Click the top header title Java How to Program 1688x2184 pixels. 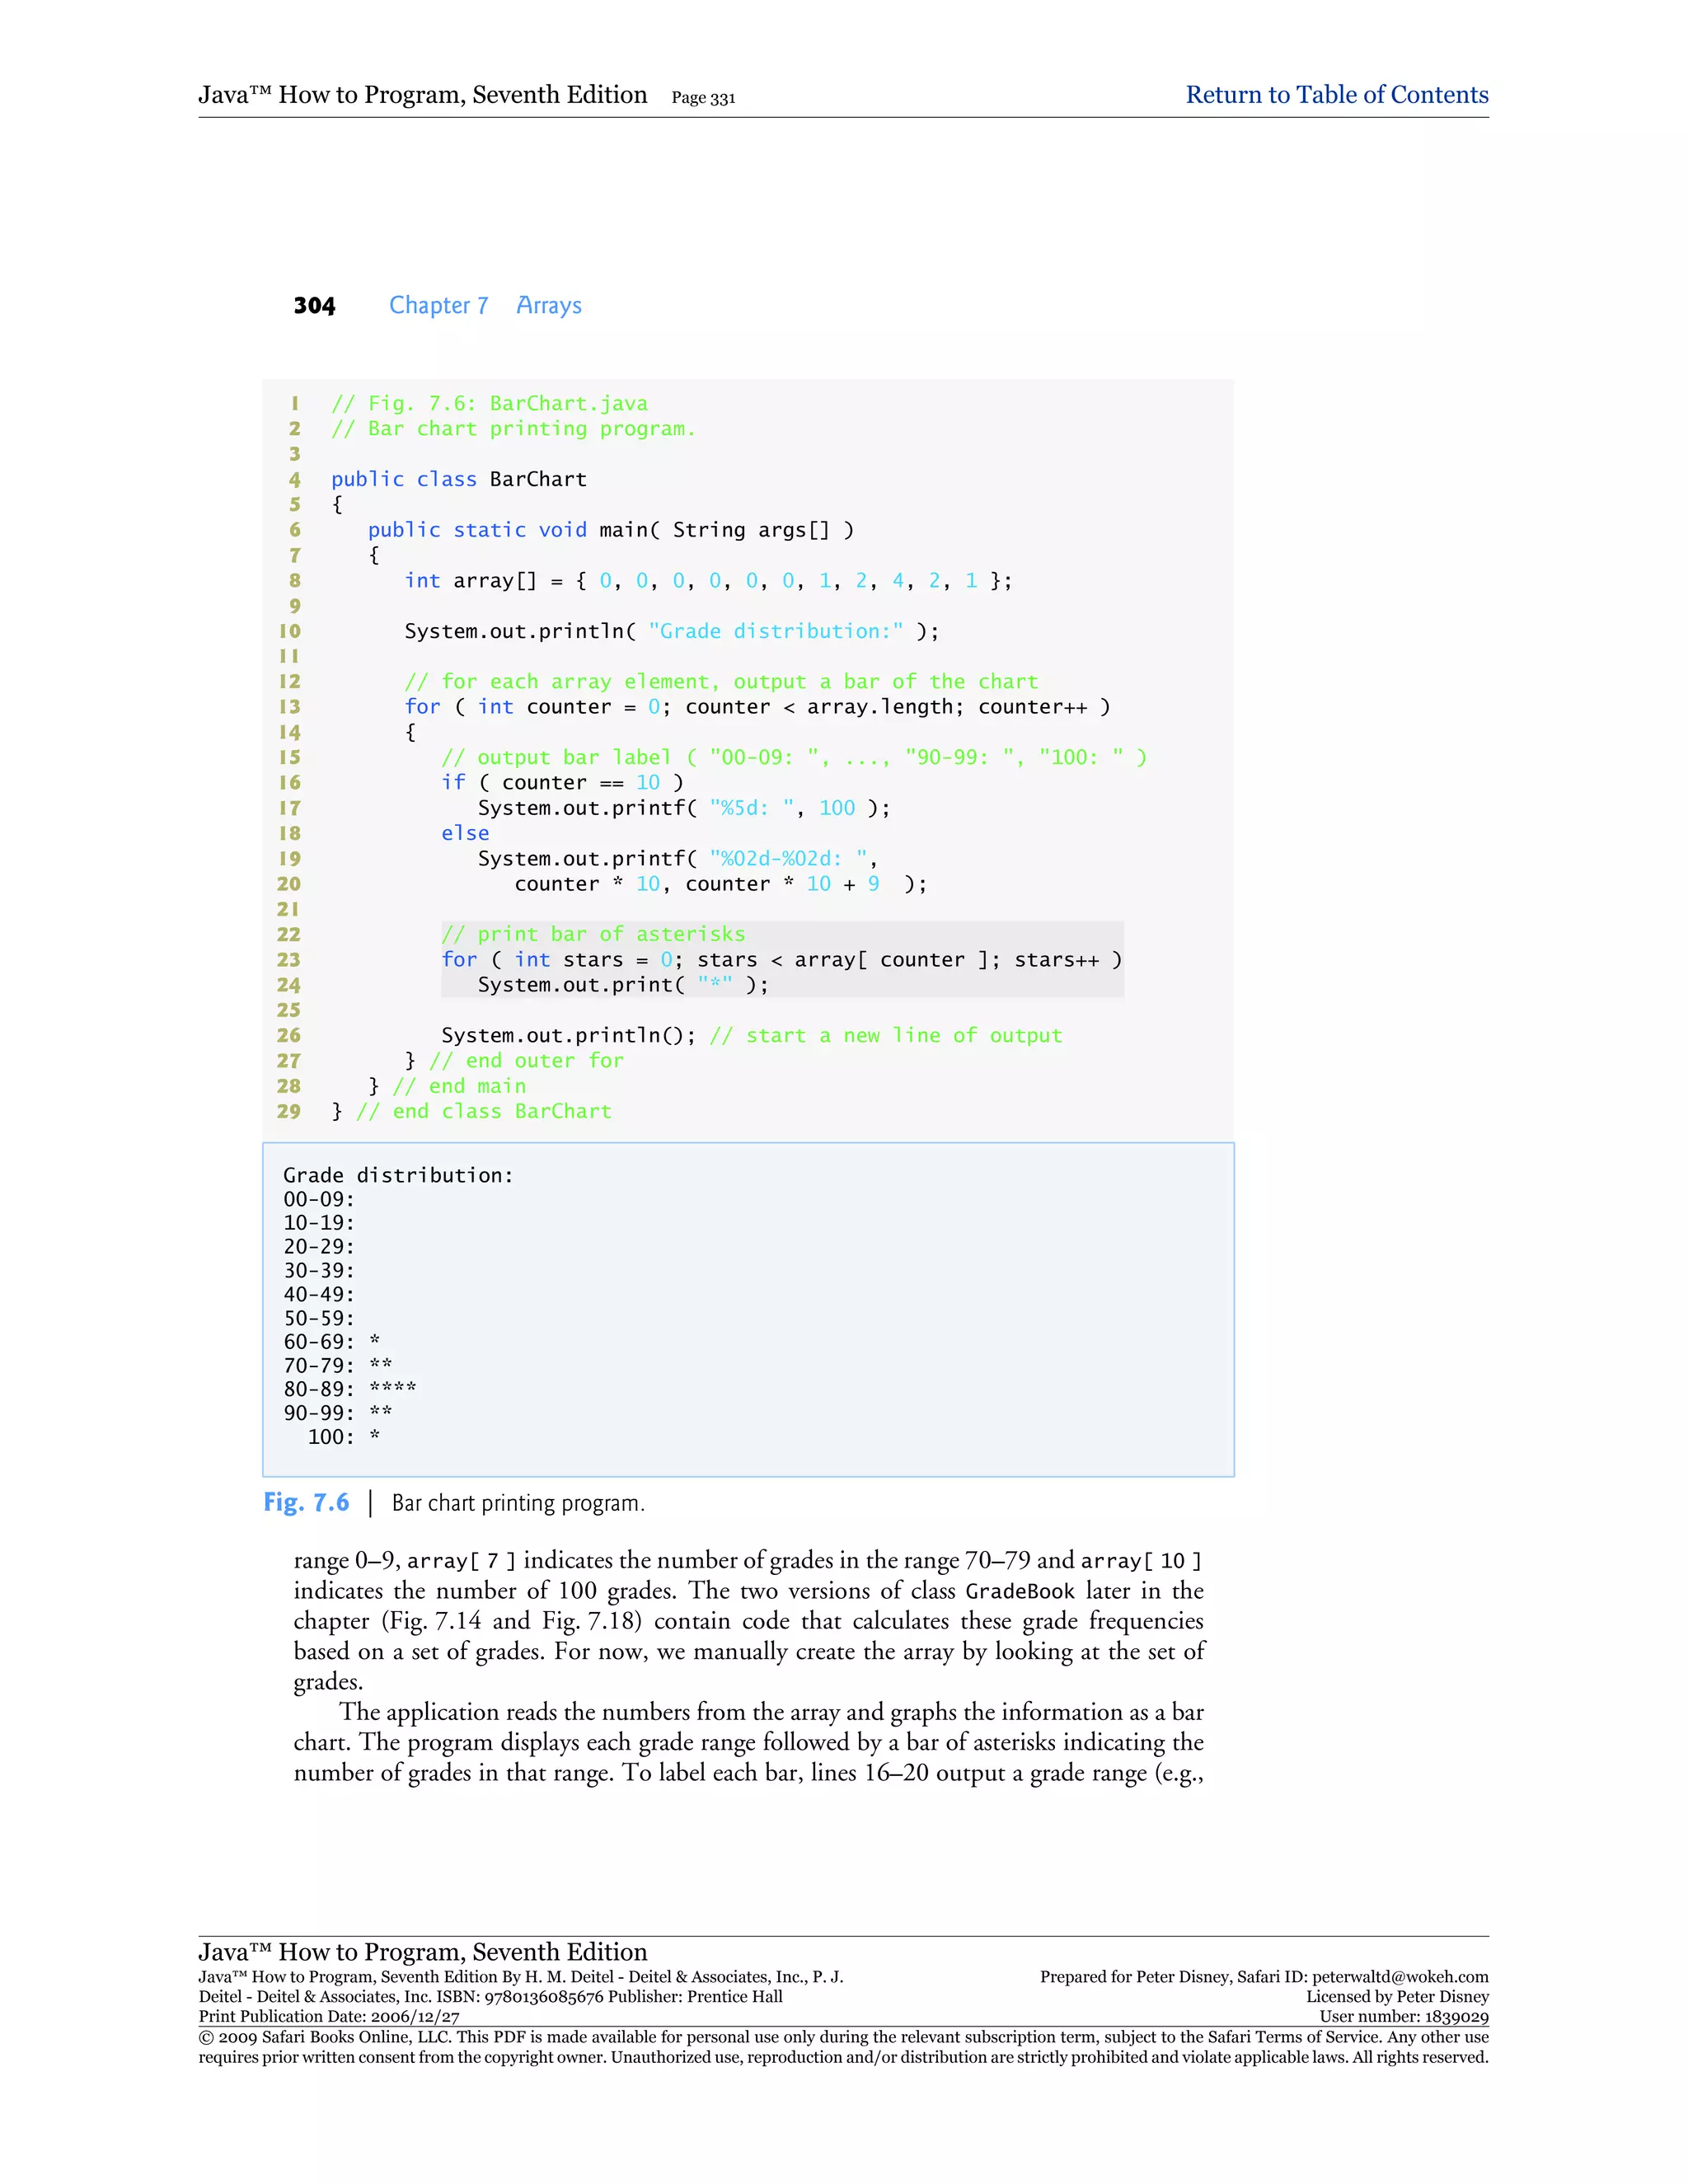[422, 95]
